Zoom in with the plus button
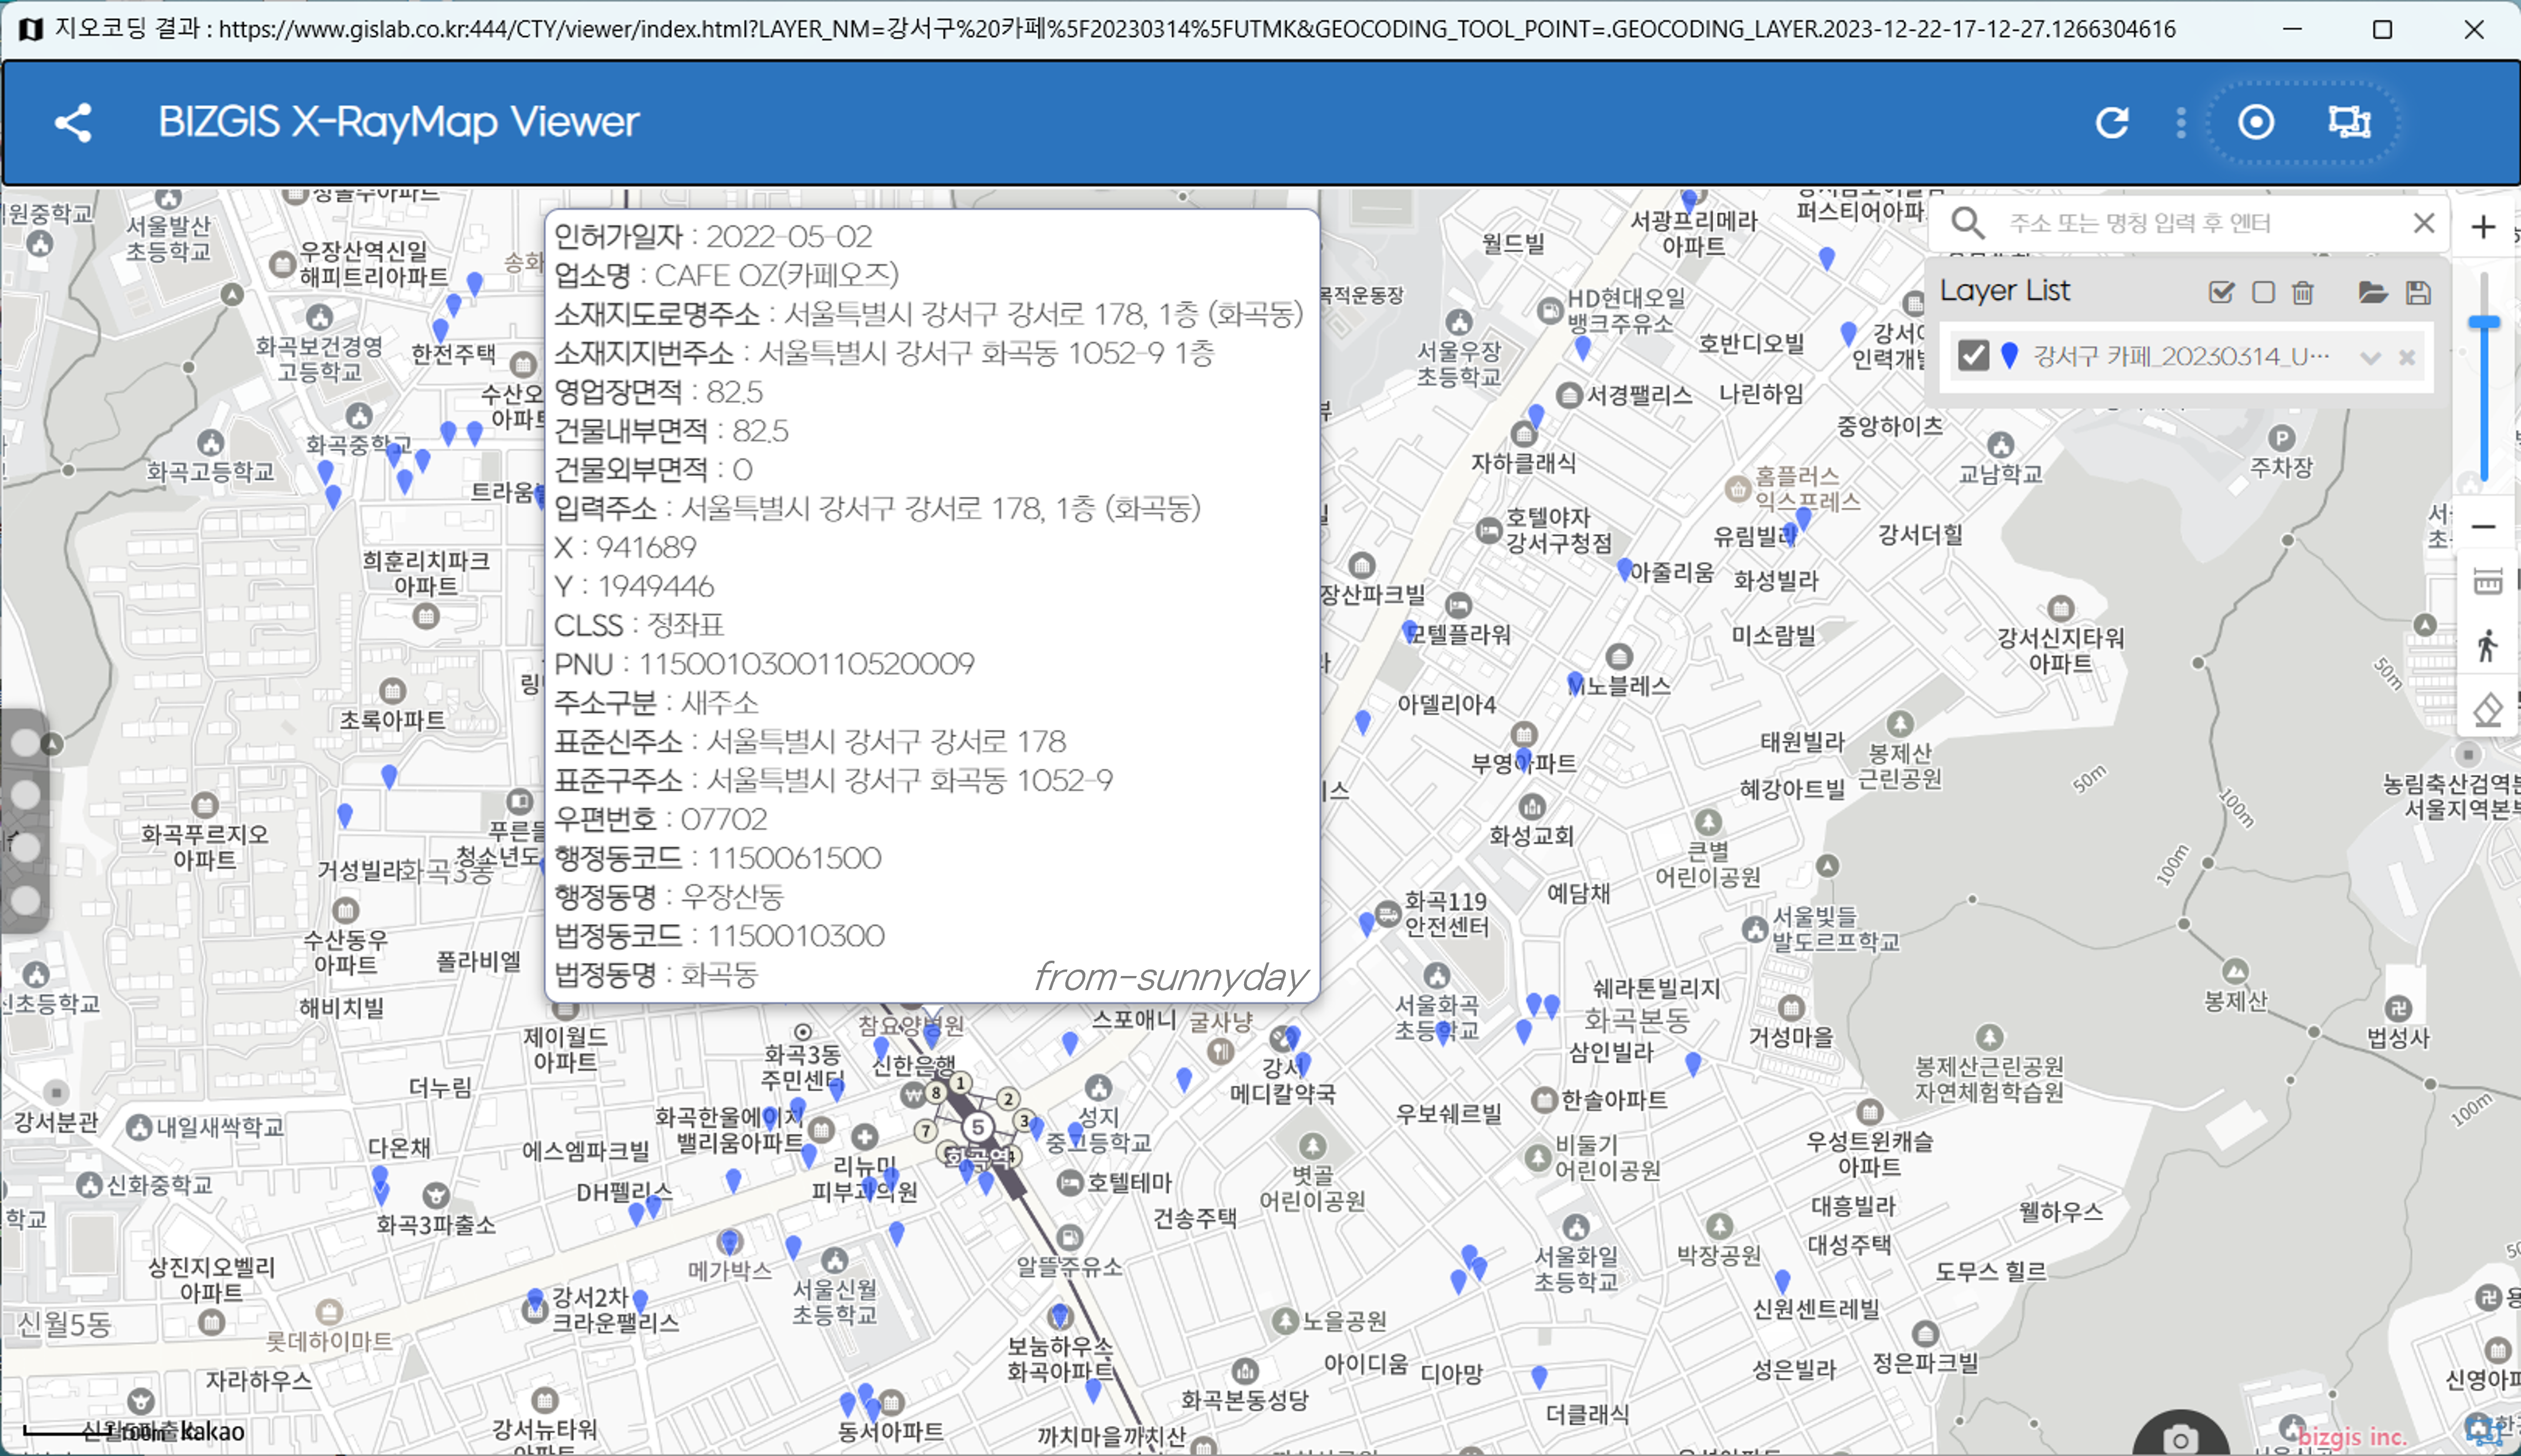 click(2483, 227)
